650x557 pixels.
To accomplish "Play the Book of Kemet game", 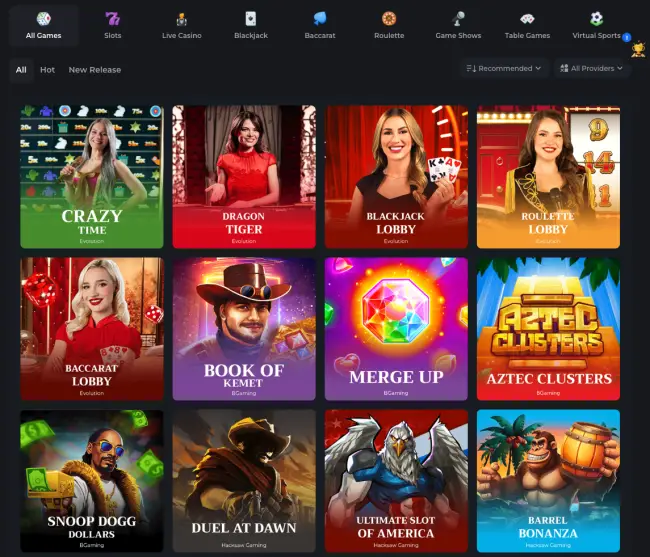I will pyautogui.click(x=244, y=329).
